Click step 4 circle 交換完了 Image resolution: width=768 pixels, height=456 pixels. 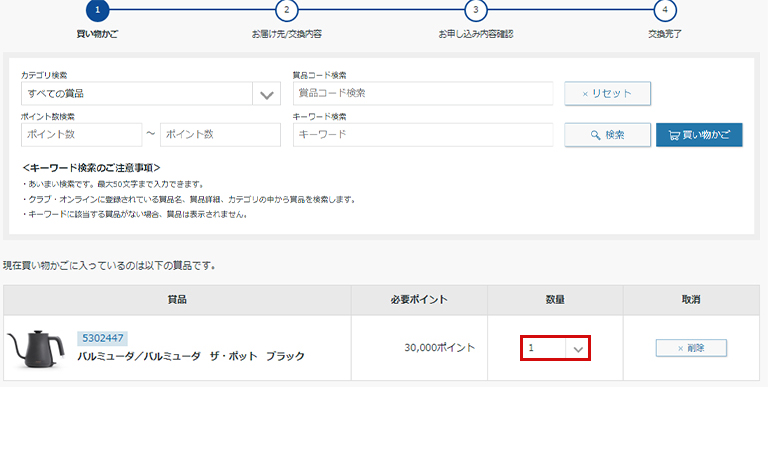(664, 11)
